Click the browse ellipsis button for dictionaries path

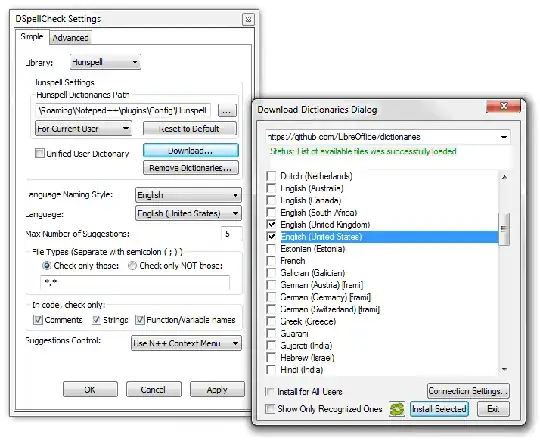[x=227, y=111]
